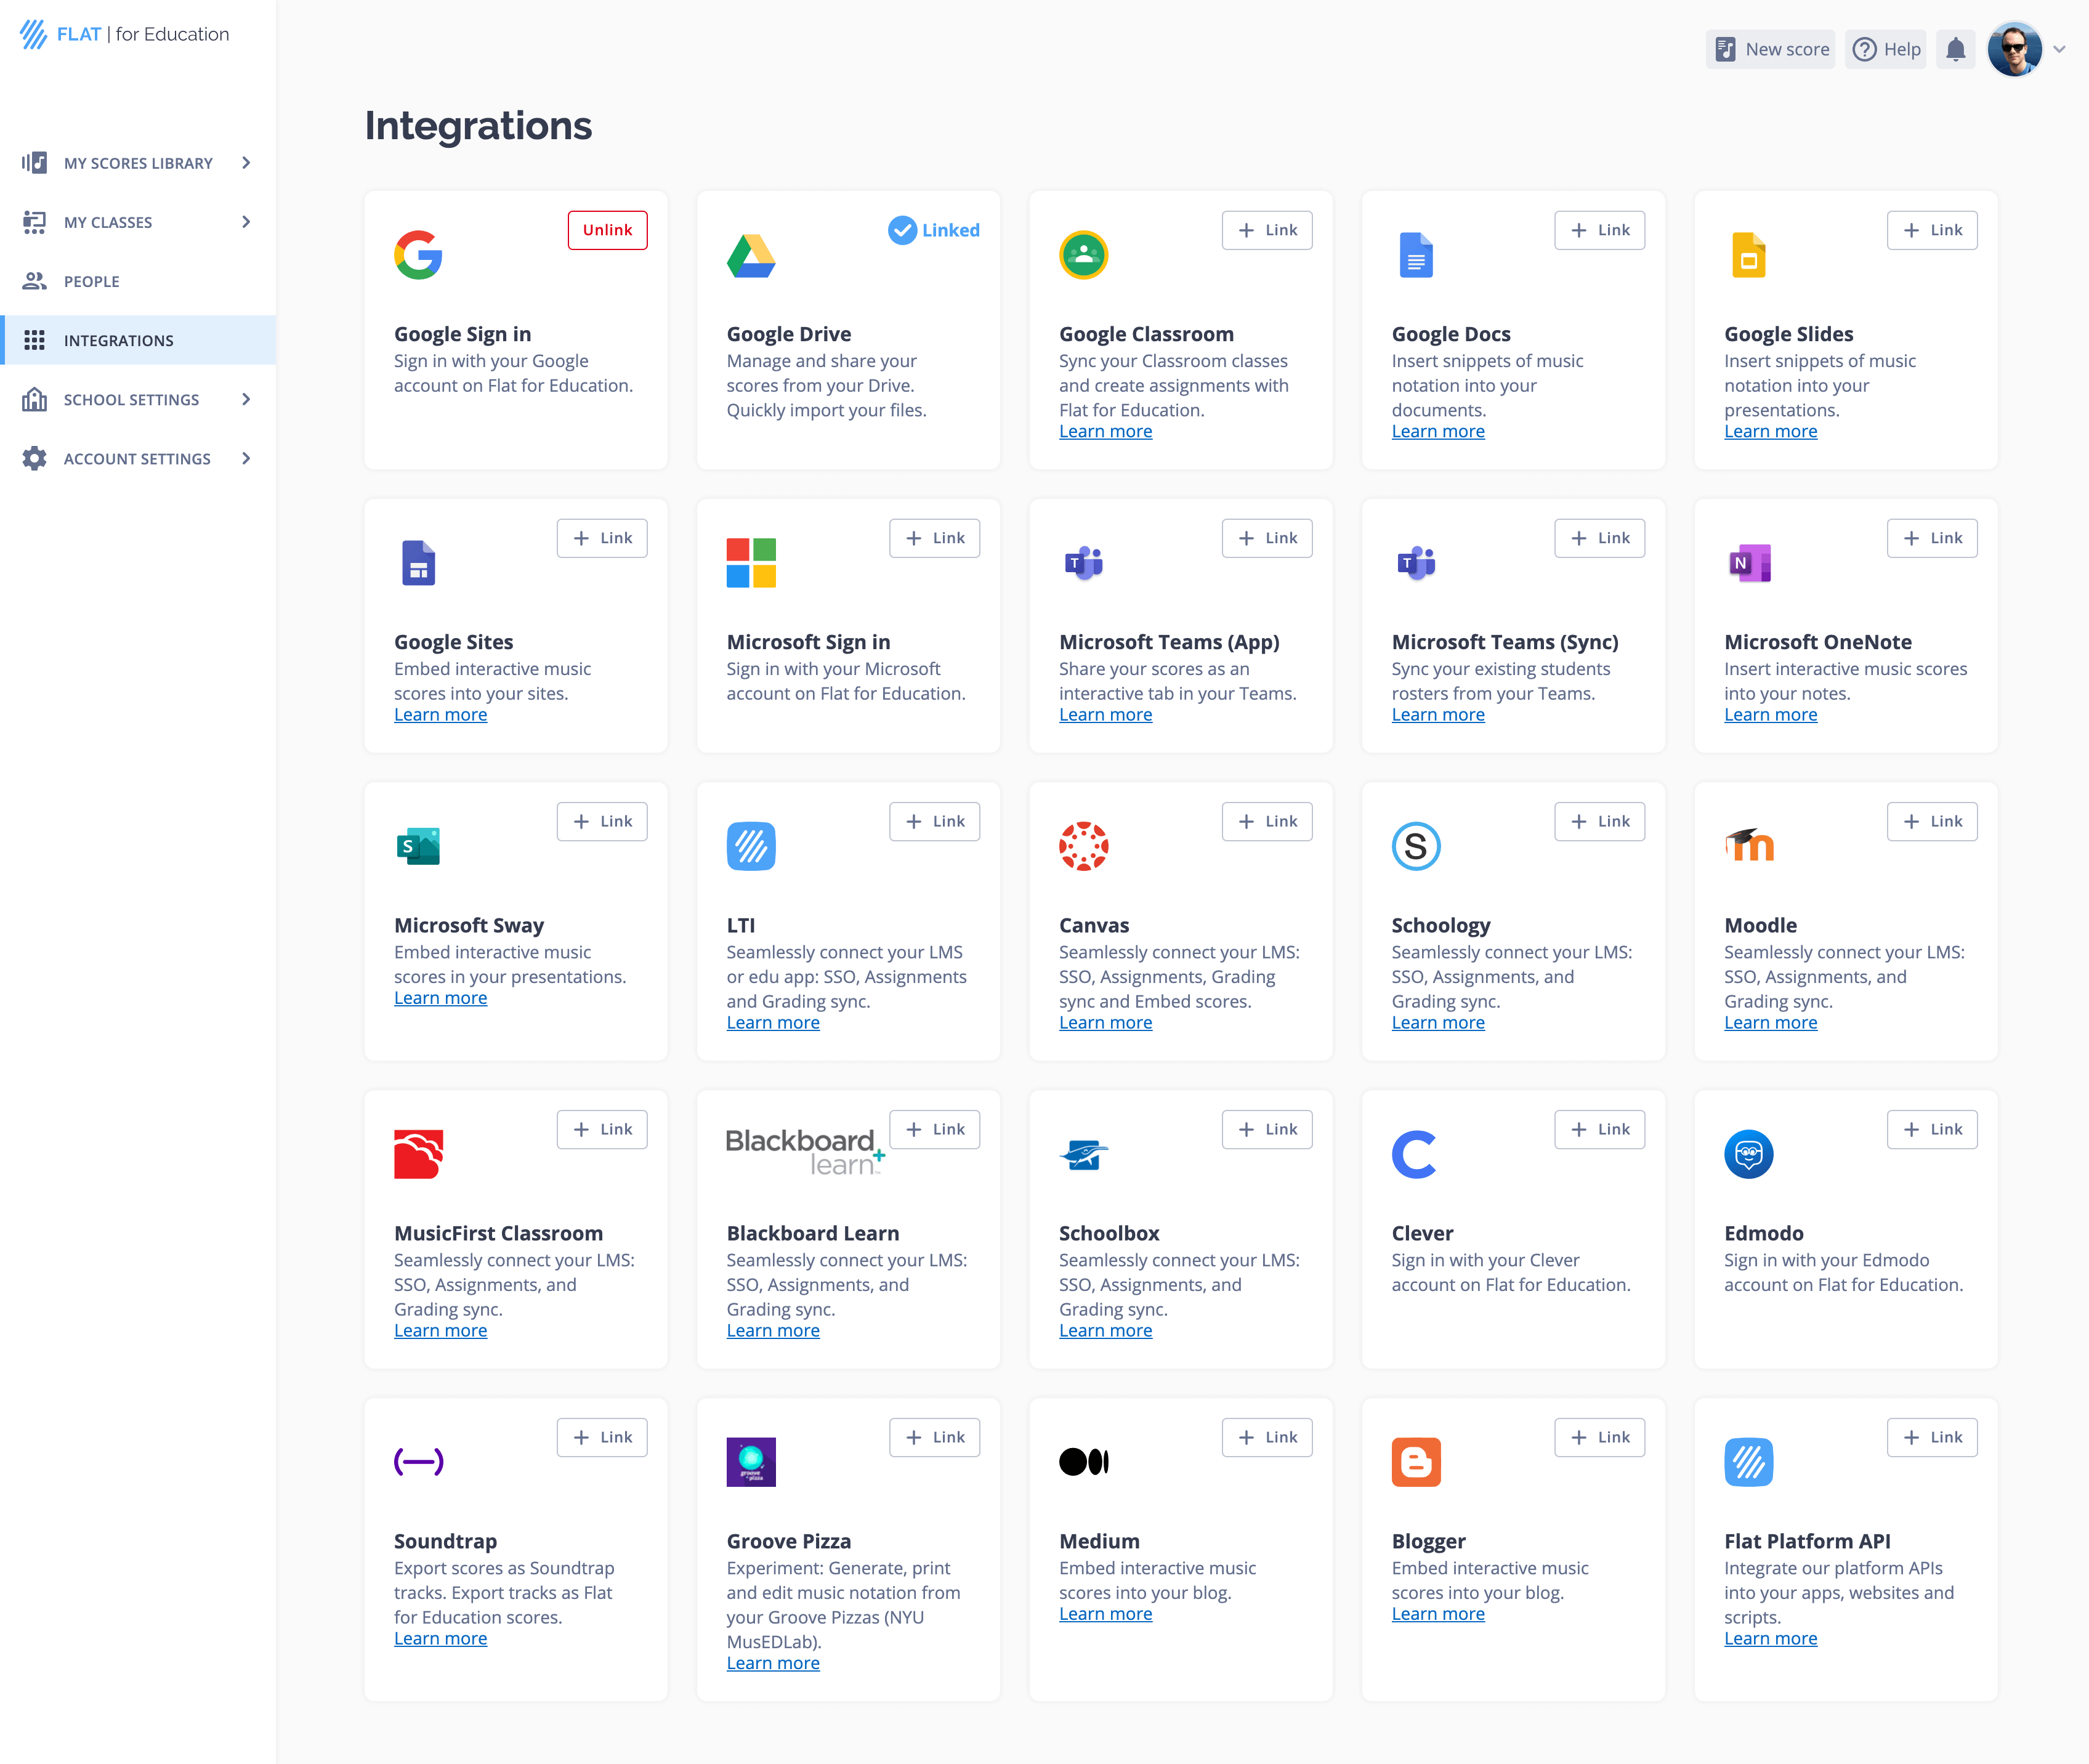The height and width of the screenshot is (1764, 2089).
Task: Click the Microsoft Sign in logo
Action: (751, 563)
